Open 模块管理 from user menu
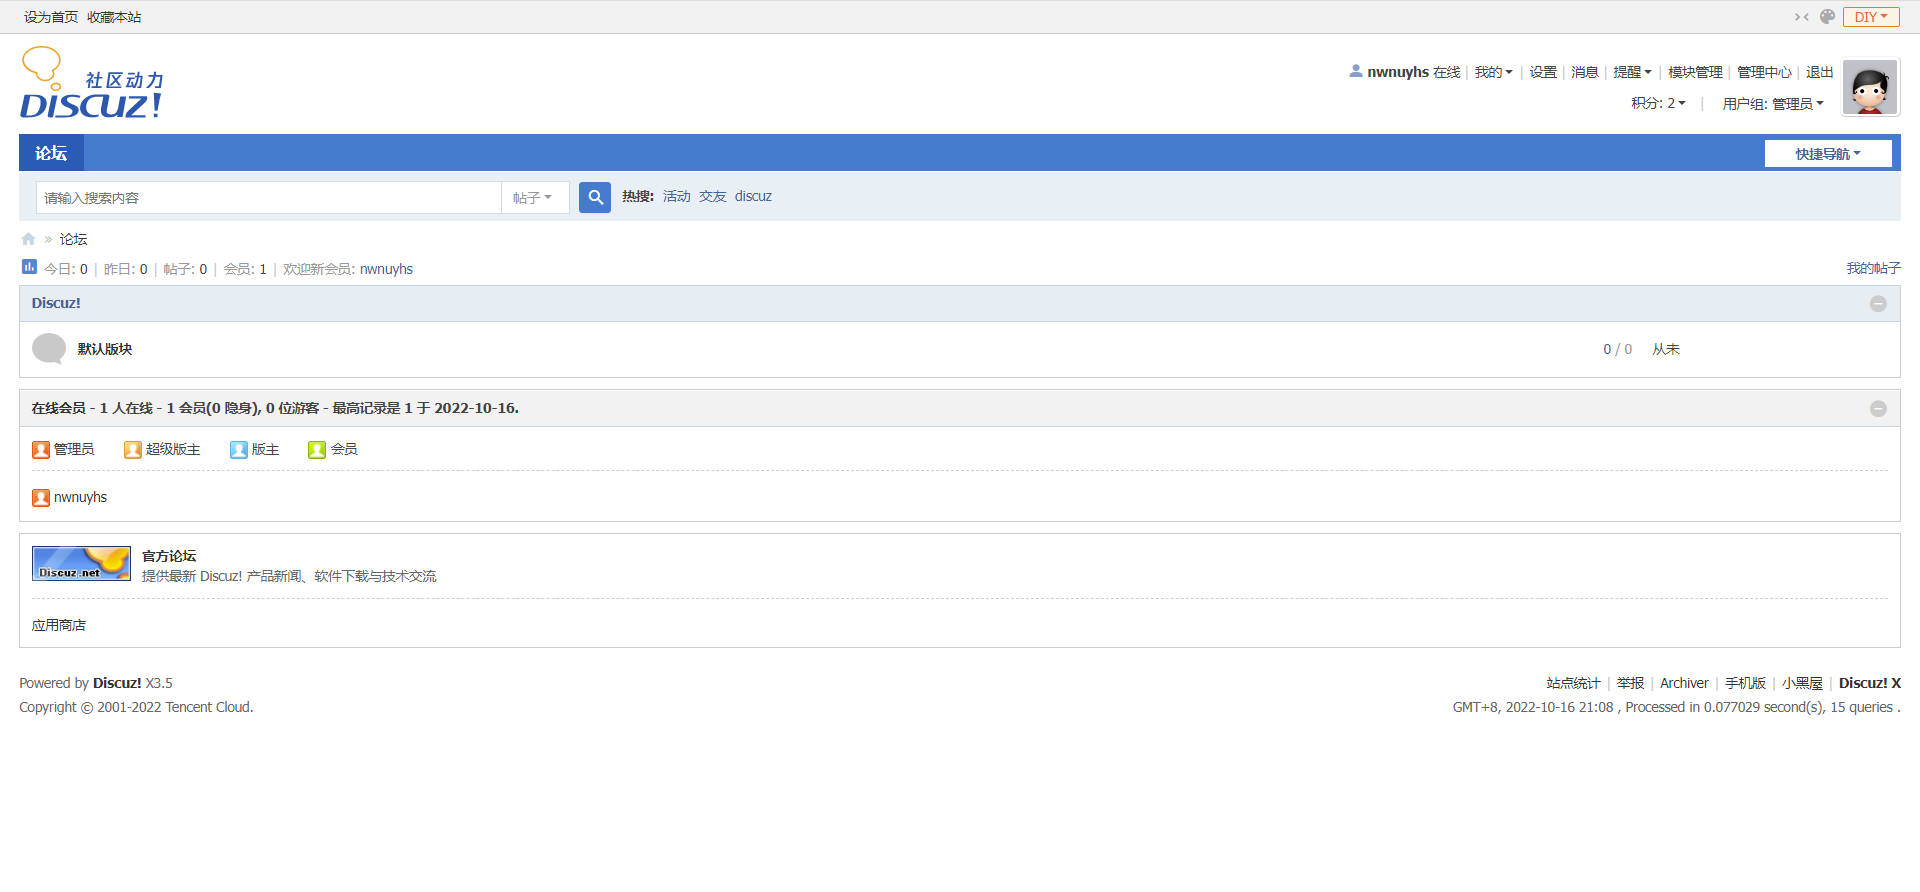Image resolution: width=1920 pixels, height=892 pixels. pos(1695,72)
